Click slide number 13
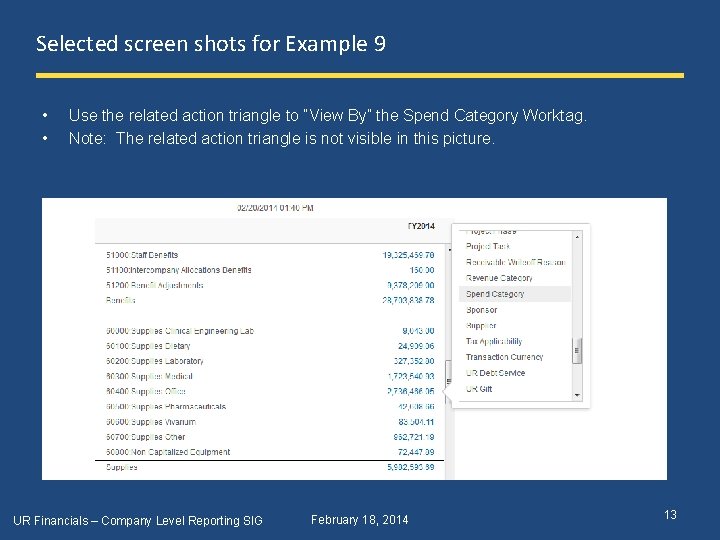The image size is (720, 540). pyautogui.click(x=670, y=515)
